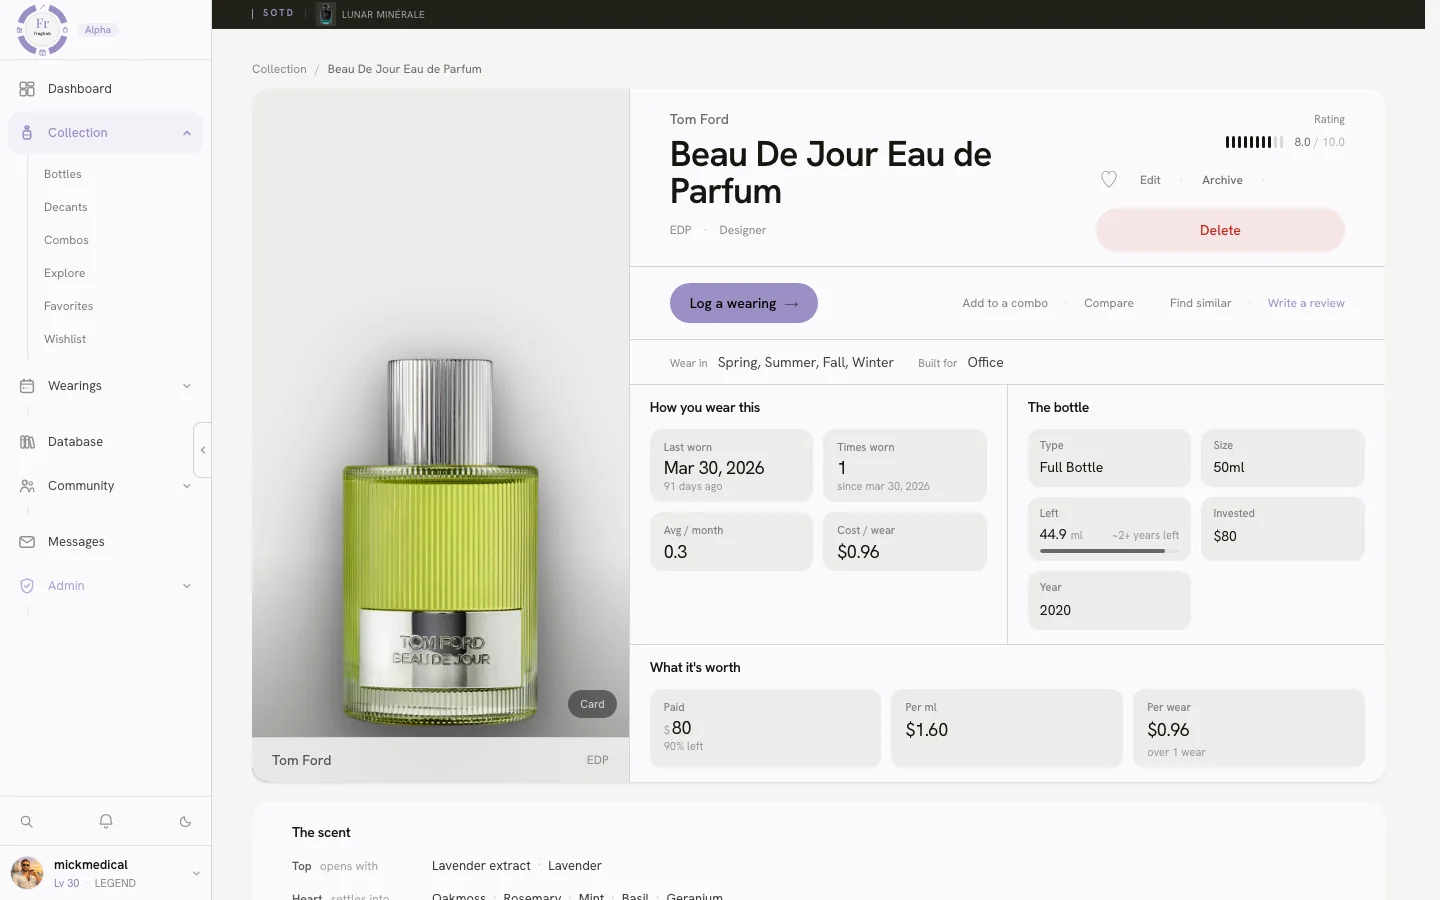Toggle dark mode with the moon icon
1440x900 pixels.
pyautogui.click(x=185, y=822)
